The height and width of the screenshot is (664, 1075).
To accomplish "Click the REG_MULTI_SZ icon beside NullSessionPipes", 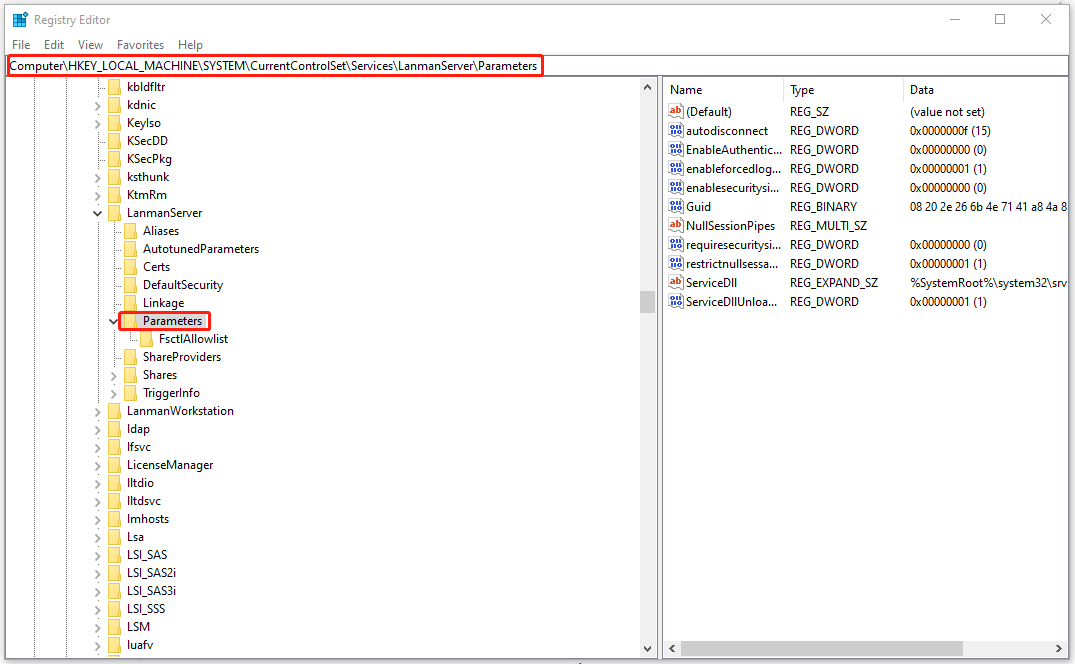I will click(x=676, y=225).
